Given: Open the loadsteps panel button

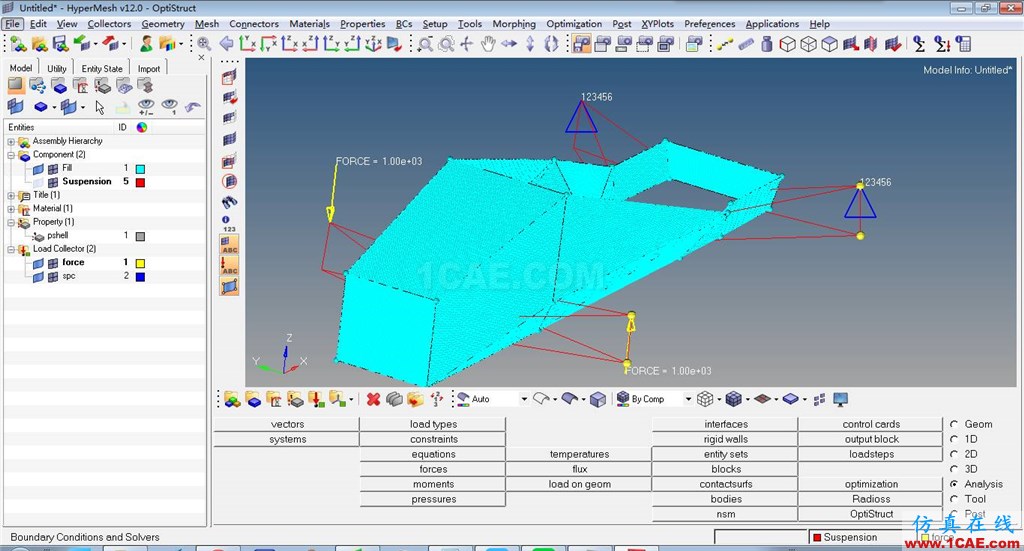Looking at the screenshot, I should [871, 454].
